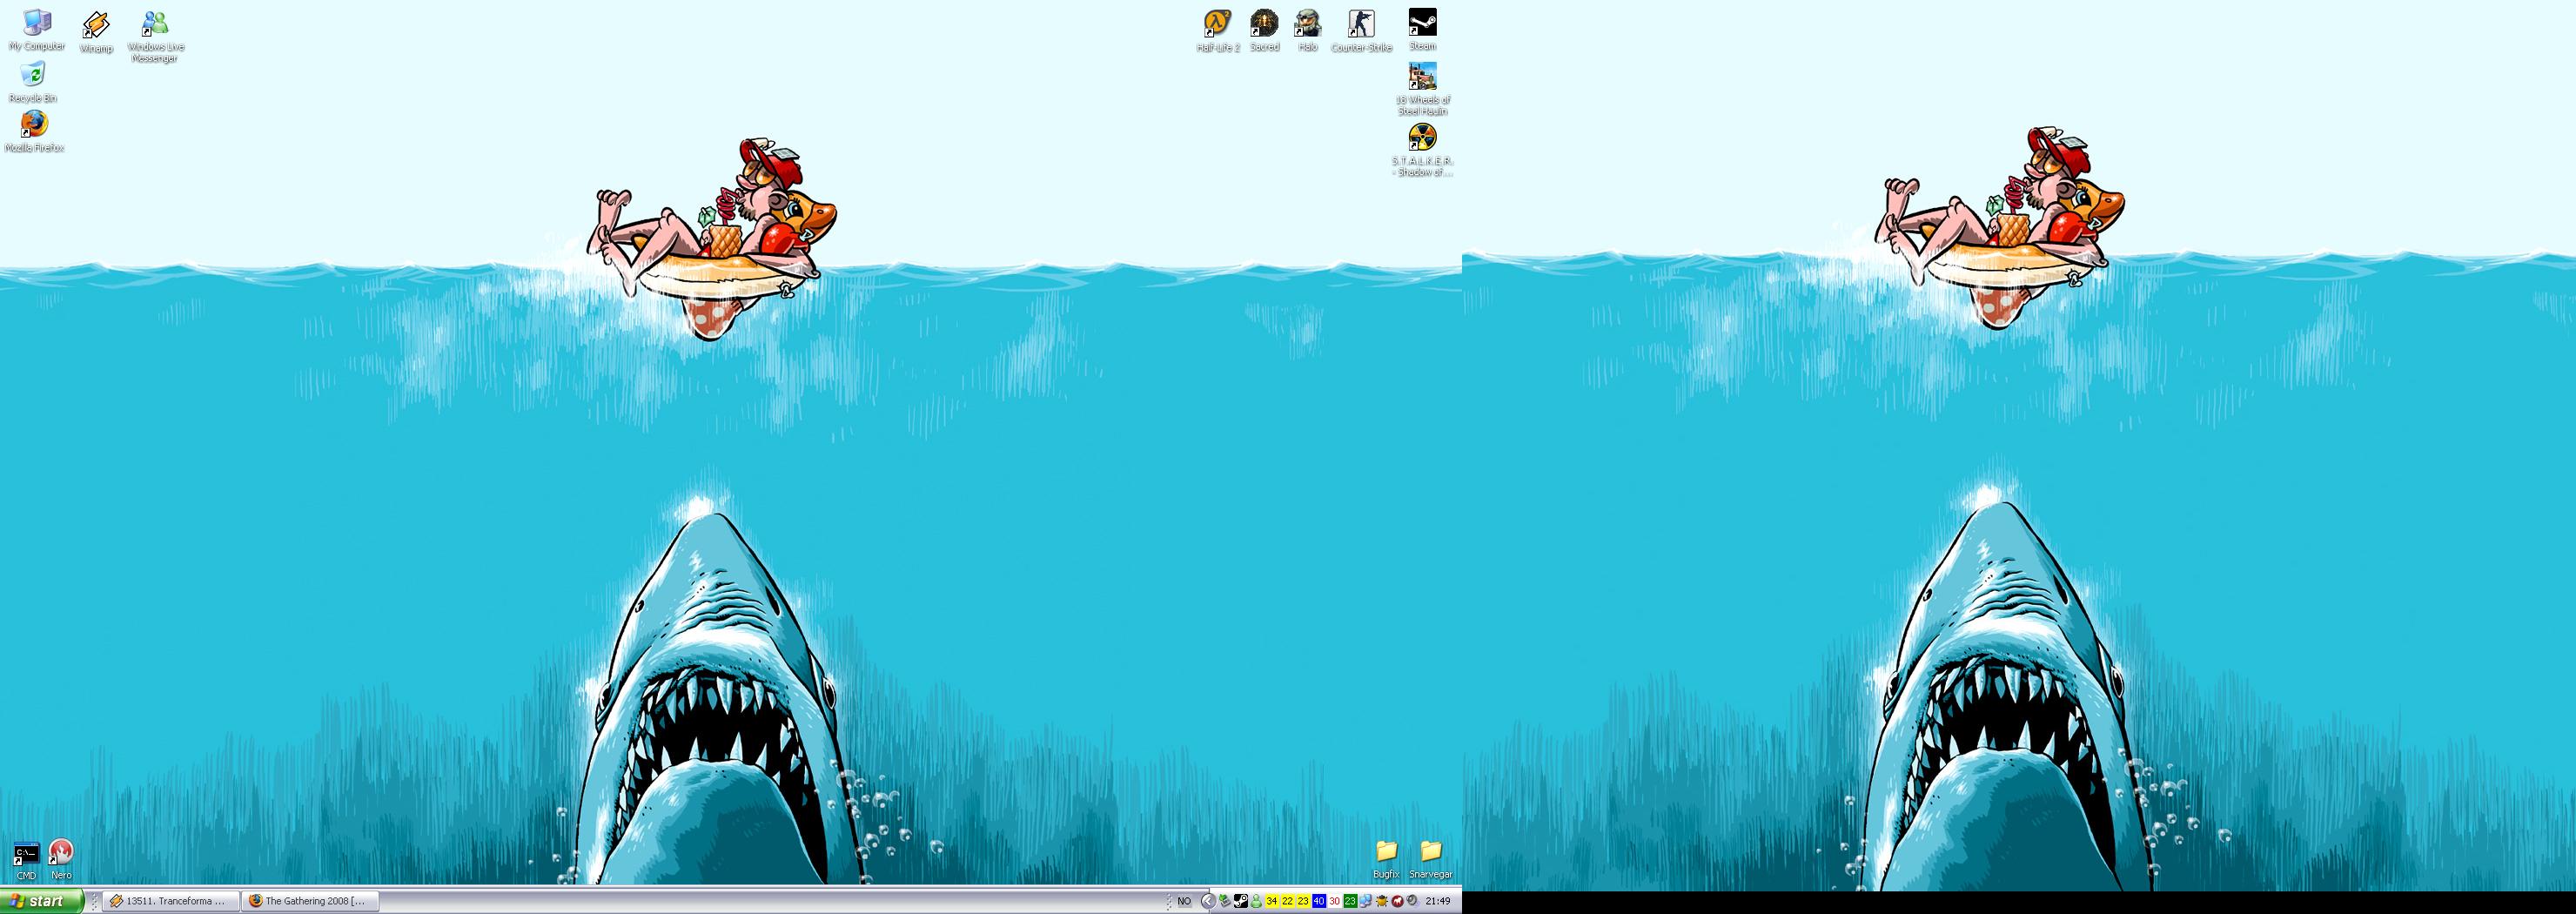2576x914 pixels.
Task: Open the Start menu
Action: tap(41, 901)
